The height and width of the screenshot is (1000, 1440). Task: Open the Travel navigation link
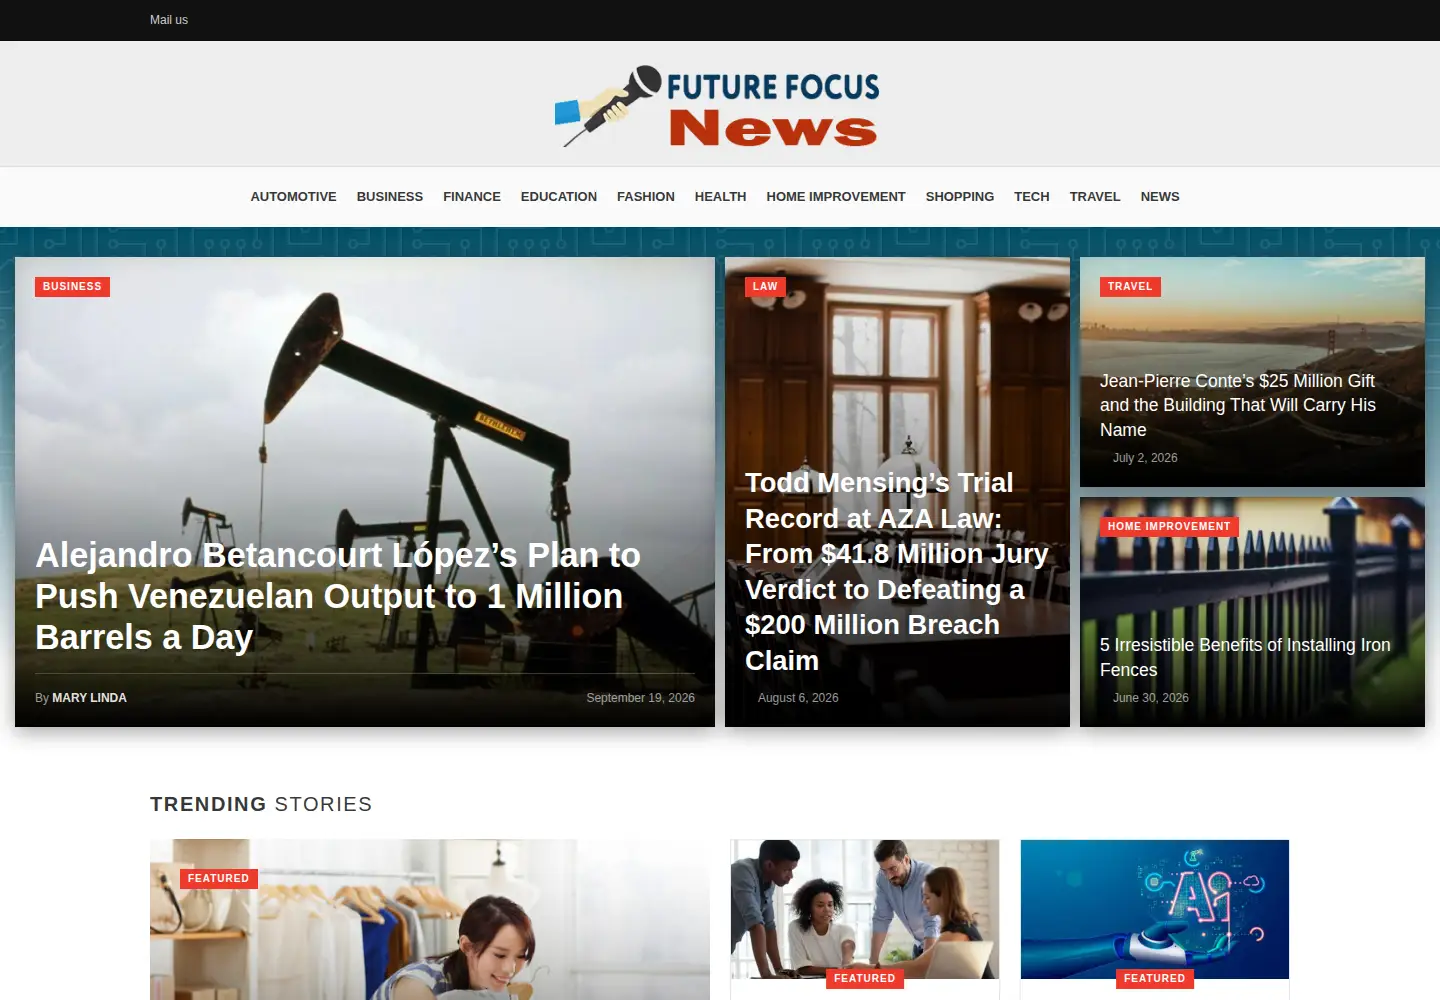click(1095, 197)
